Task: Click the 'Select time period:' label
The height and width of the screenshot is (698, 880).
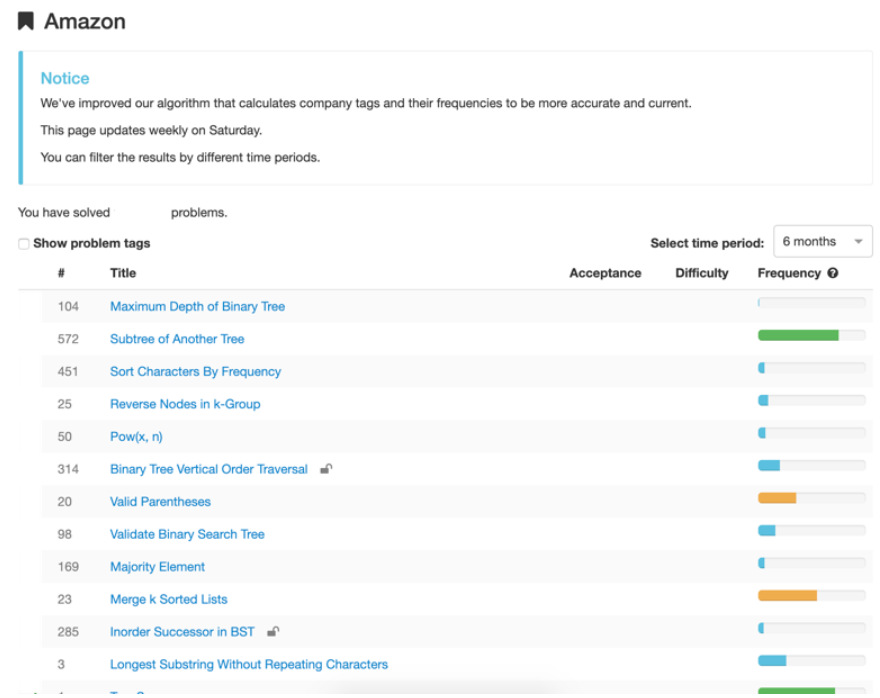Action: coord(707,243)
